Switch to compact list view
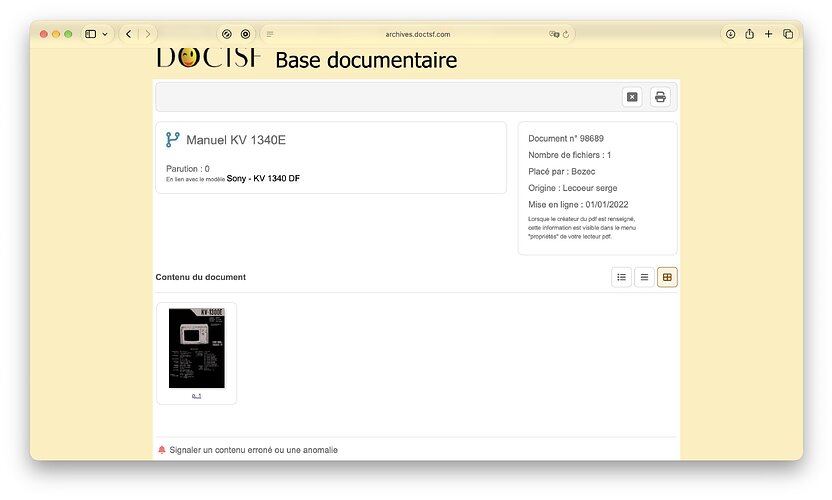Viewport: 832px width, 500px height. pos(644,277)
